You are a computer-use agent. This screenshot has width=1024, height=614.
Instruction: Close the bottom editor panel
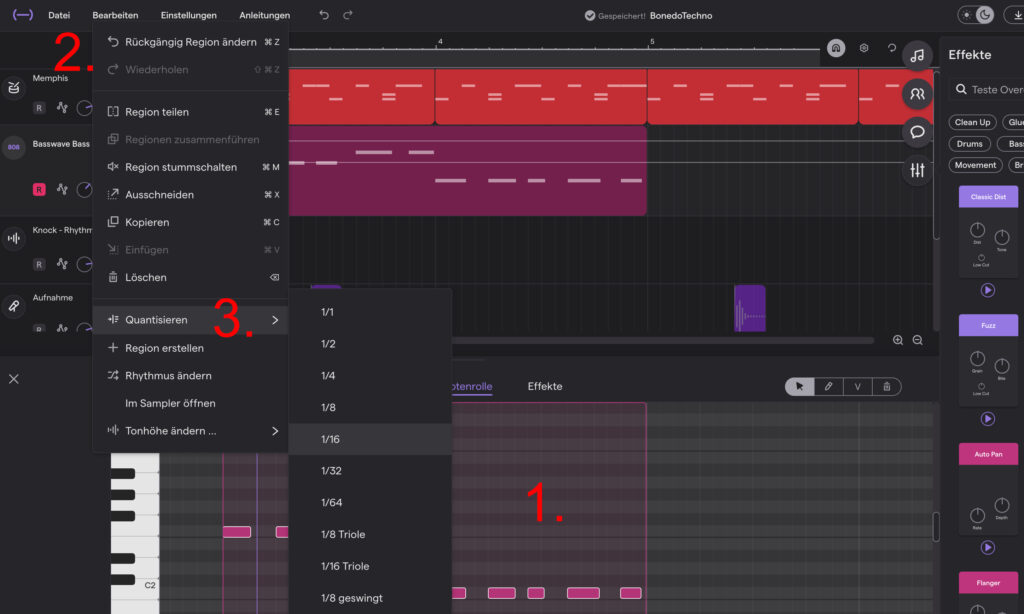pos(14,379)
